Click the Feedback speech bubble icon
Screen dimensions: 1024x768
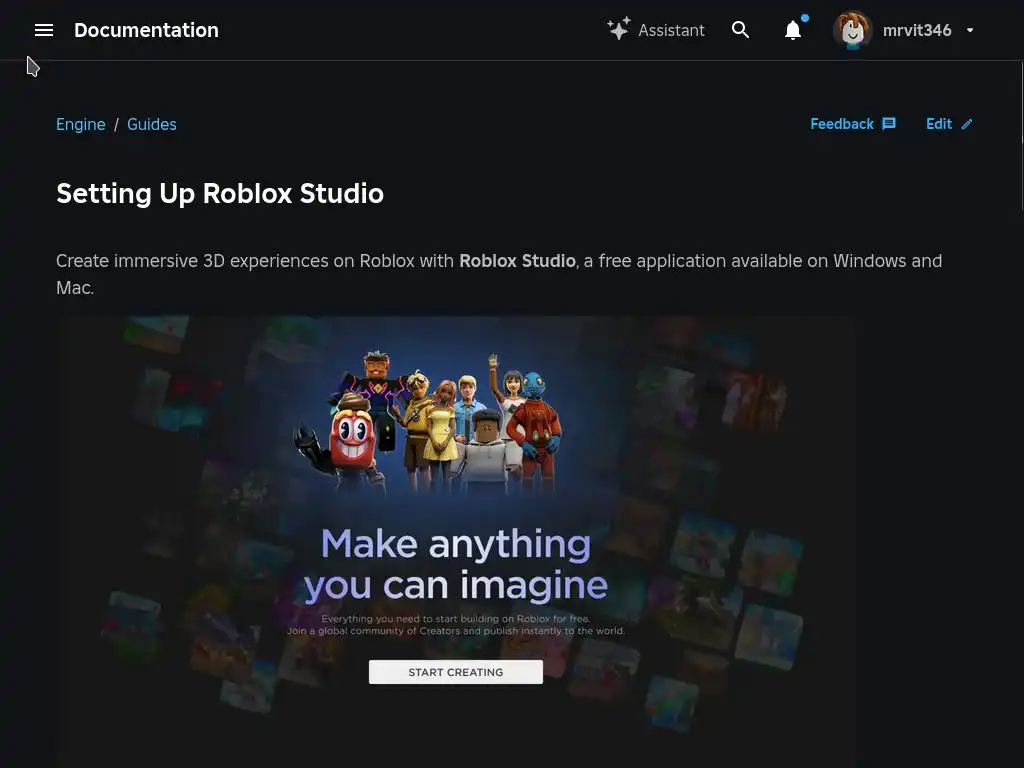889,124
